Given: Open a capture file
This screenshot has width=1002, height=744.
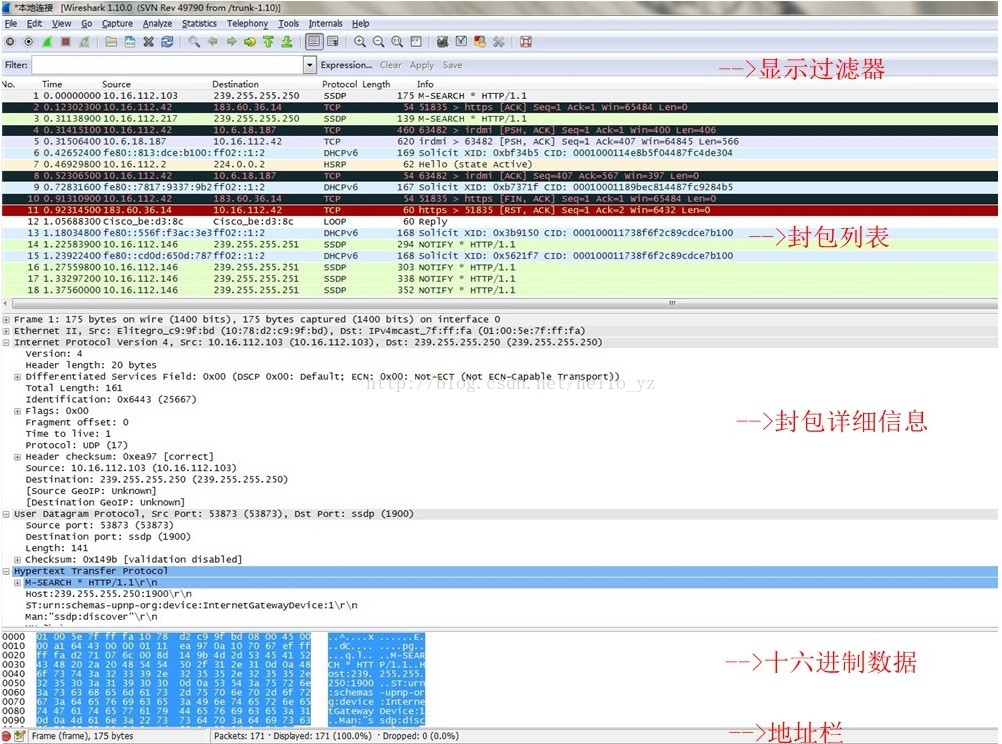Looking at the screenshot, I should 111,42.
